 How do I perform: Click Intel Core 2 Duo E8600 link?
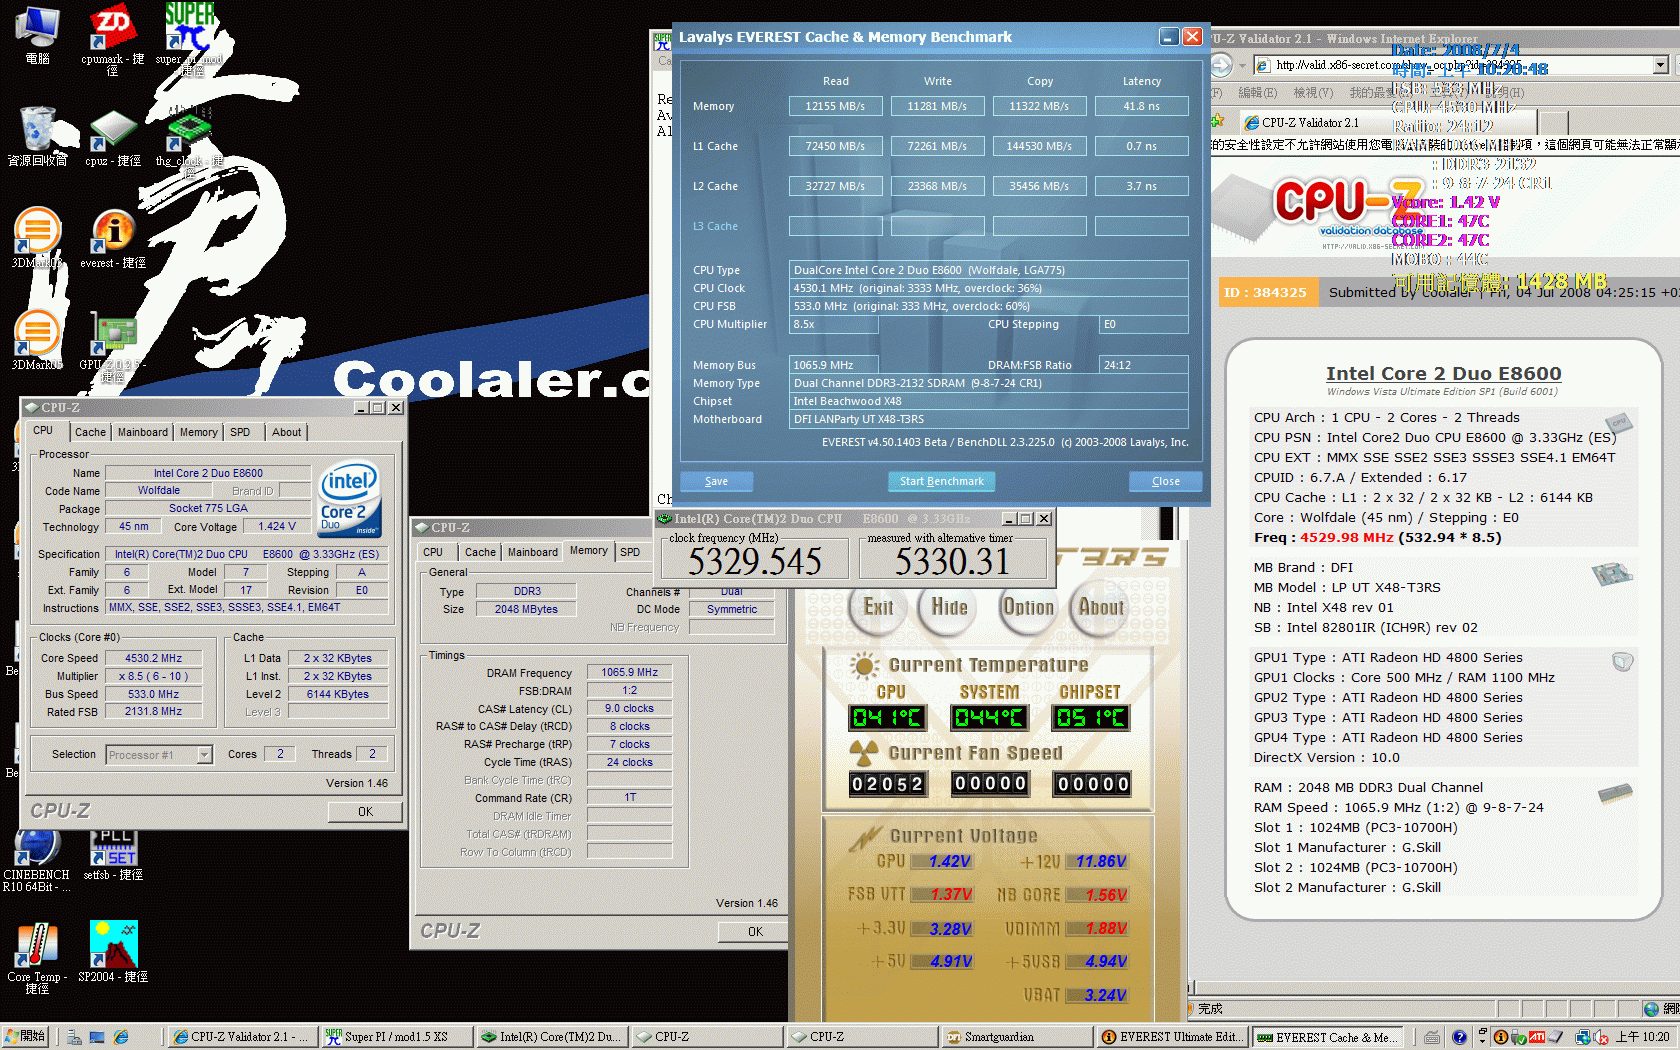click(x=1443, y=373)
